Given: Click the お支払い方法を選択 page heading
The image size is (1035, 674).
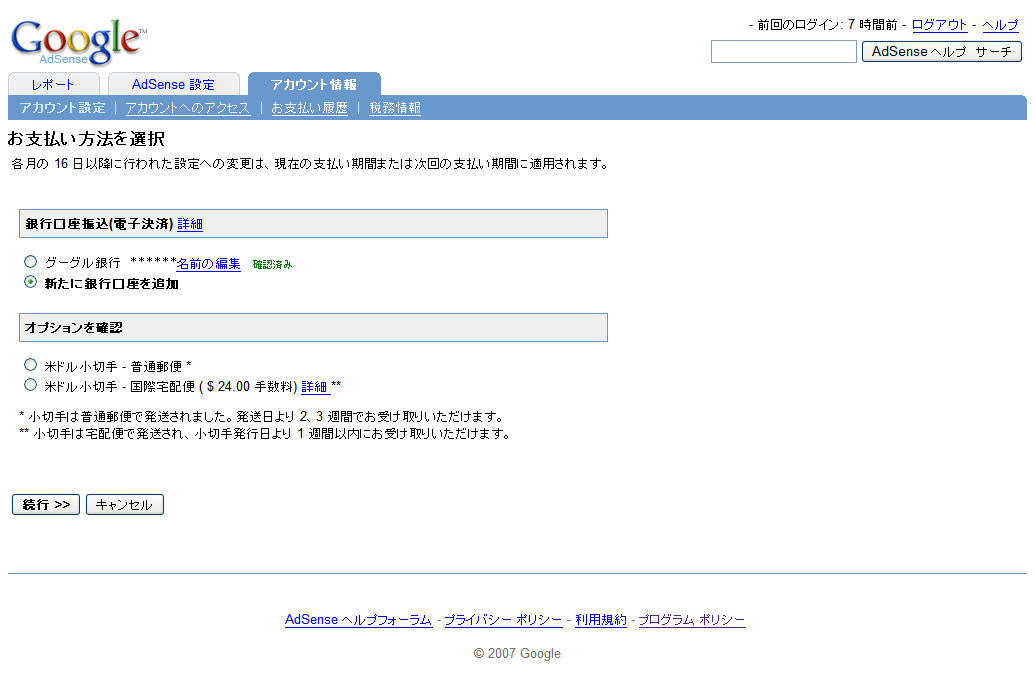Looking at the screenshot, I should pos(86,139).
